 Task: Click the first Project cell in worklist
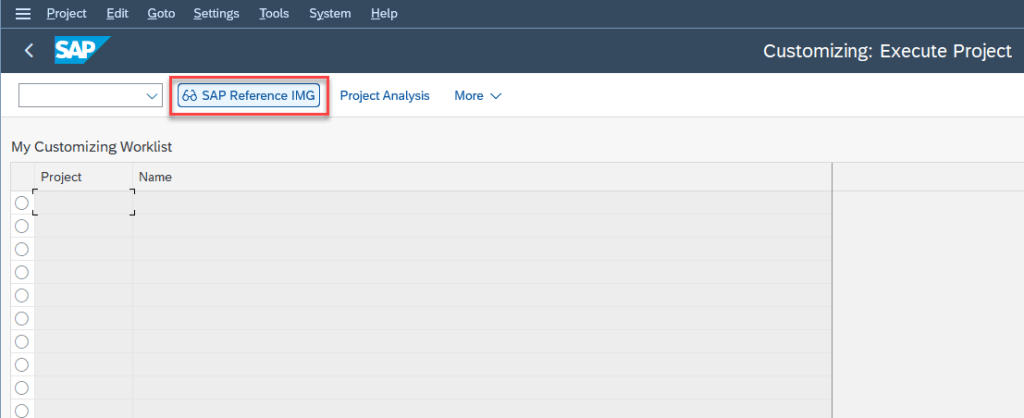click(83, 203)
